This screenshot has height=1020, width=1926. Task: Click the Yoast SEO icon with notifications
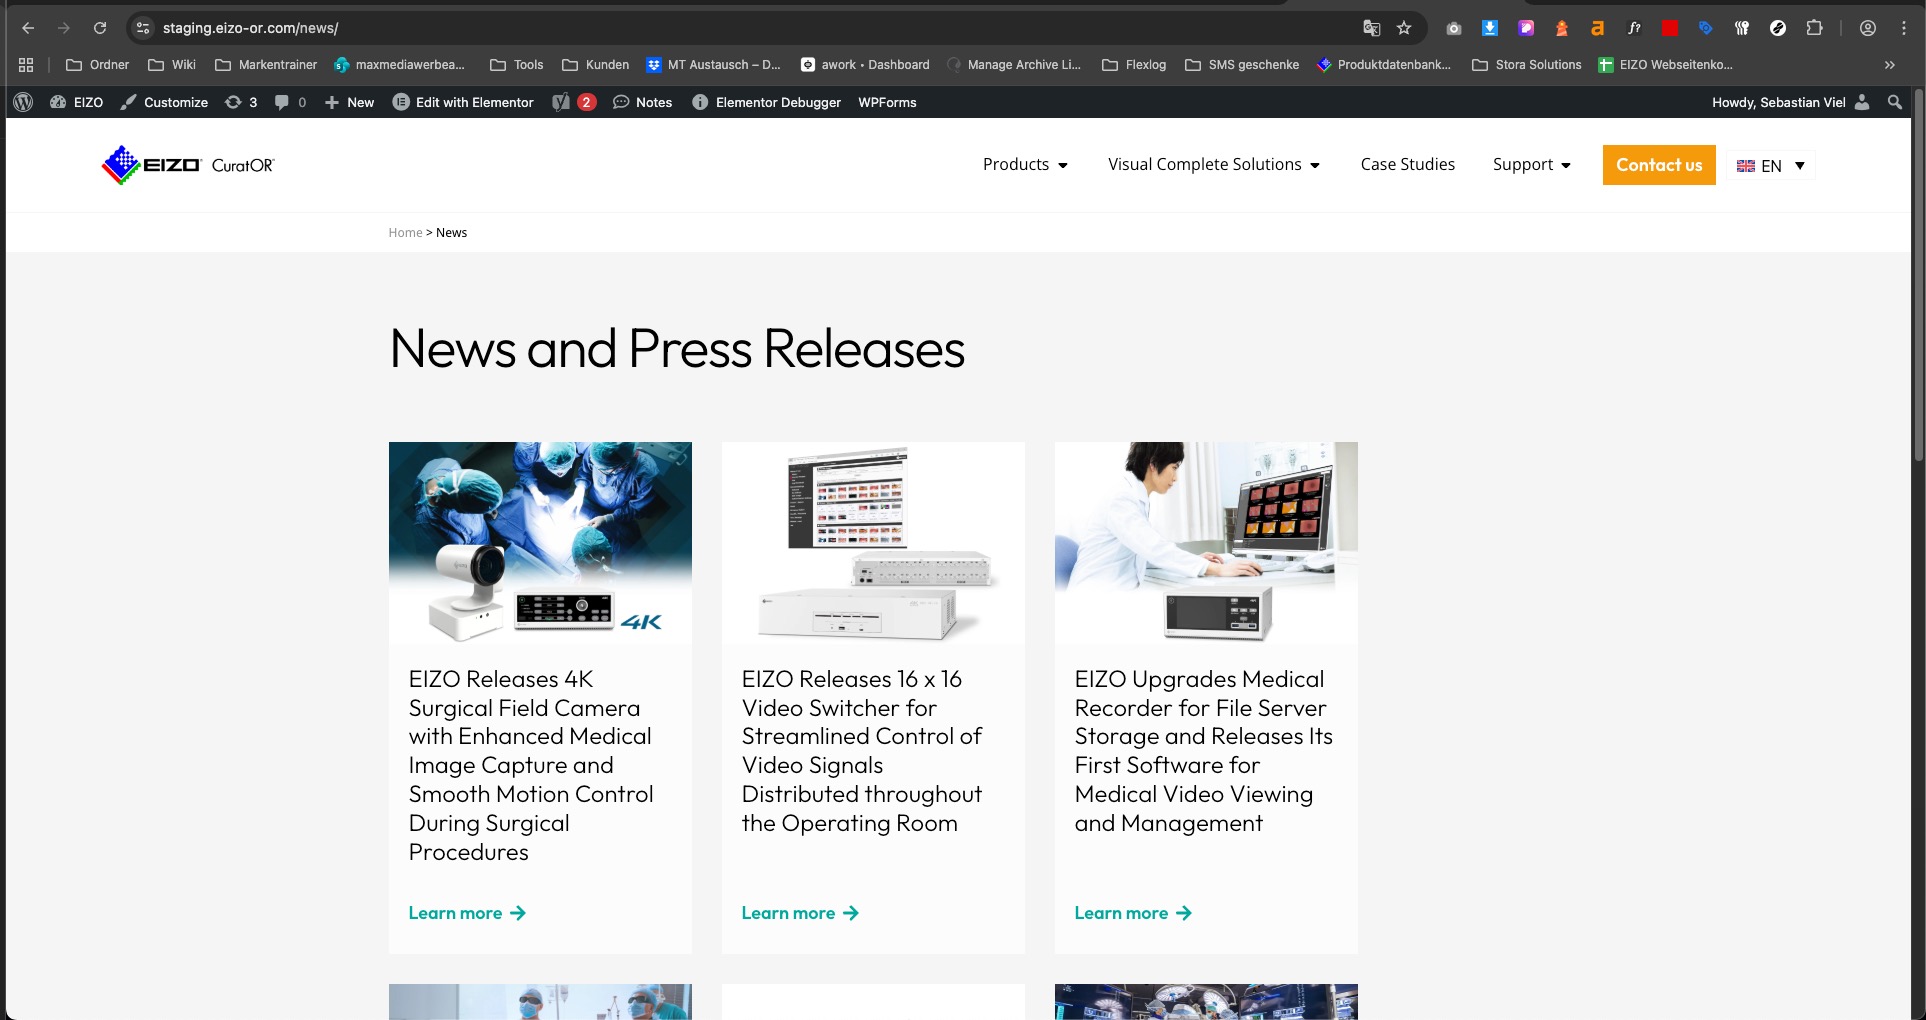pyautogui.click(x=573, y=102)
